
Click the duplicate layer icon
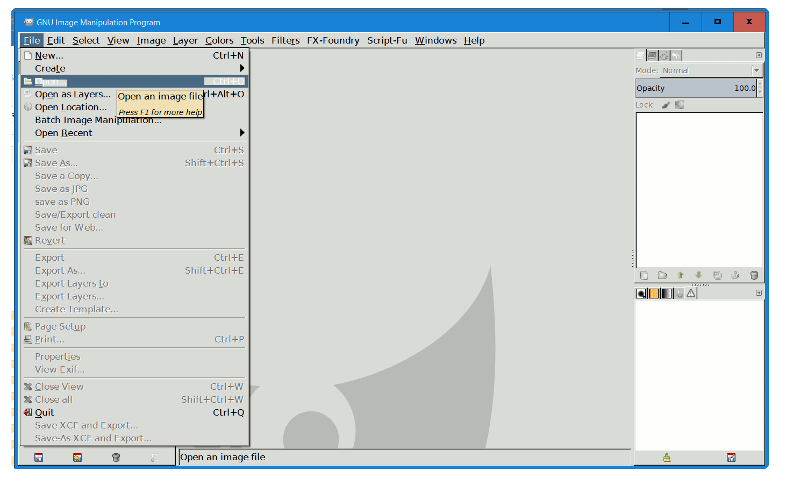point(717,275)
